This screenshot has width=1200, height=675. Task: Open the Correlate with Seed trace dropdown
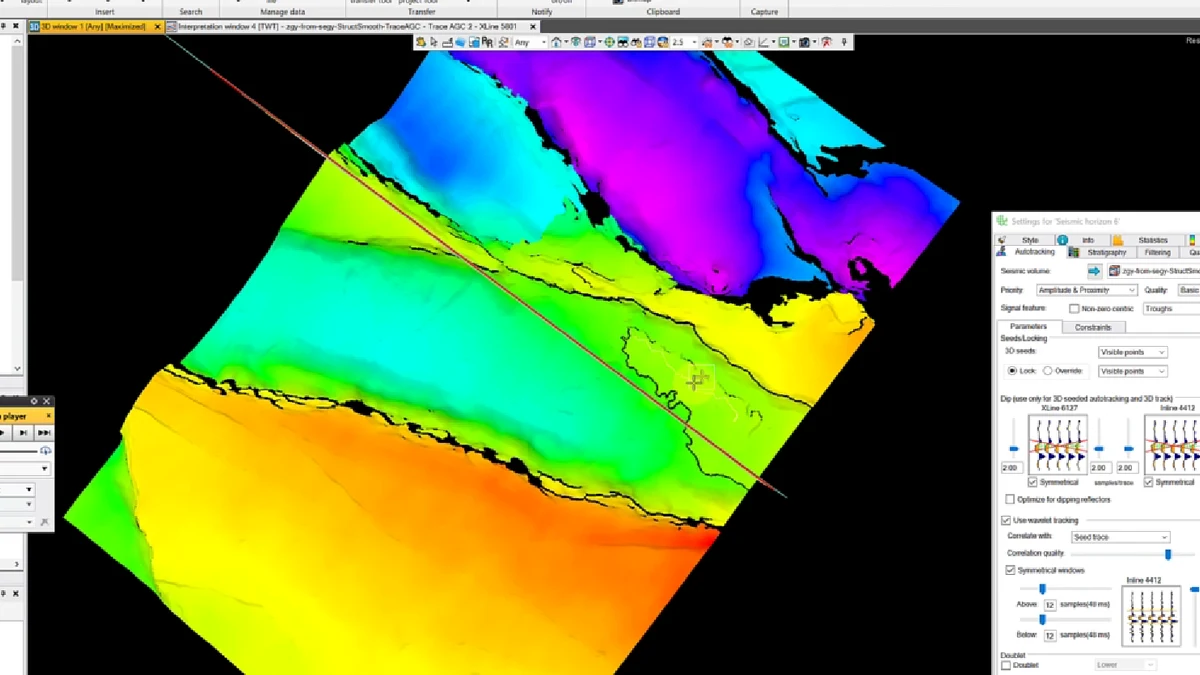(x=1120, y=537)
